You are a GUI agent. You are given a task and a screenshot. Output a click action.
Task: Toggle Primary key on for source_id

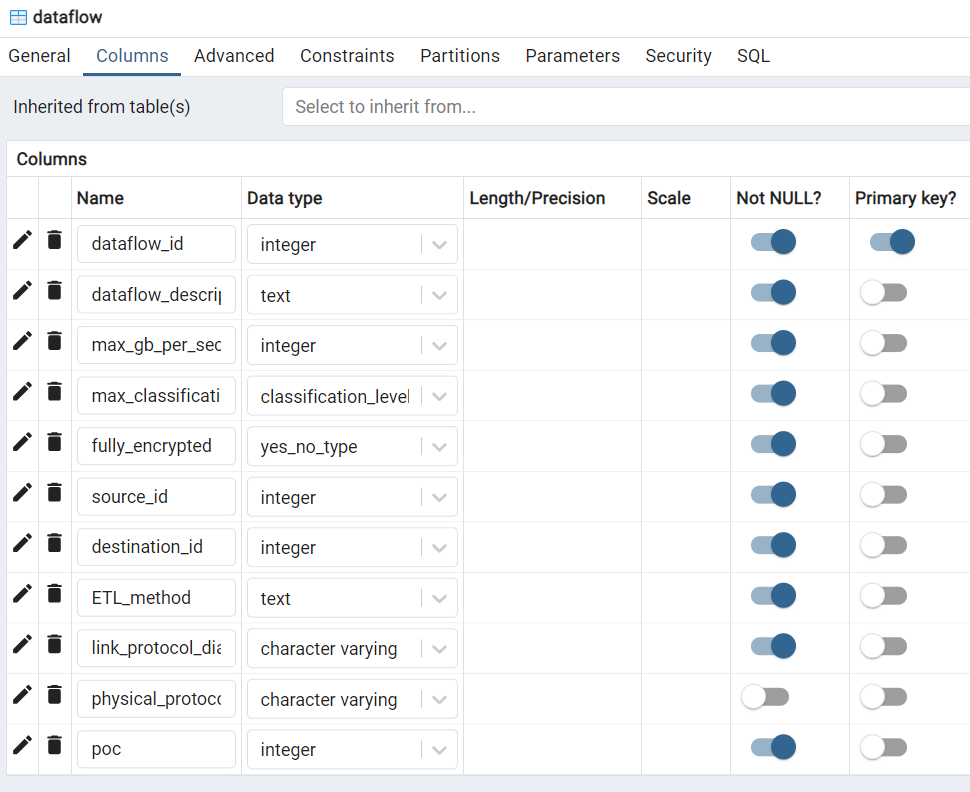pos(883,495)
